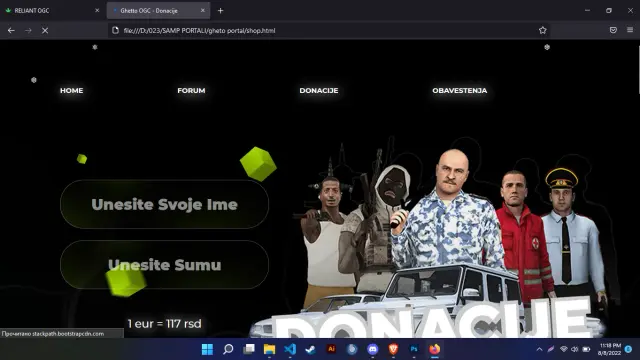The image size is (640, 360).
Task: Open Task View on taskbar
Action: click(249, 349)
